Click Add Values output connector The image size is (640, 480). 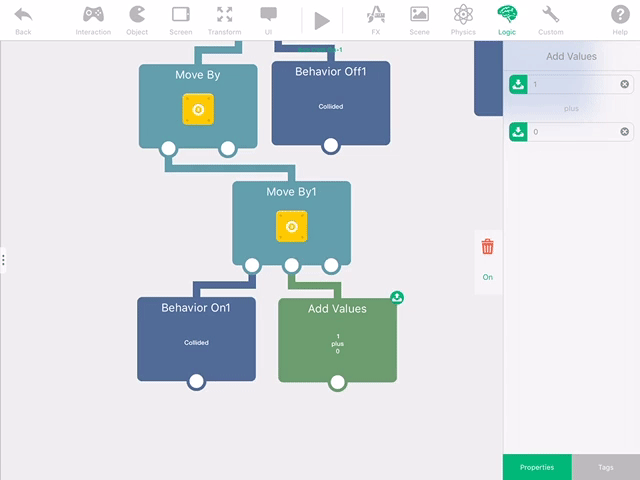point(337,382)
